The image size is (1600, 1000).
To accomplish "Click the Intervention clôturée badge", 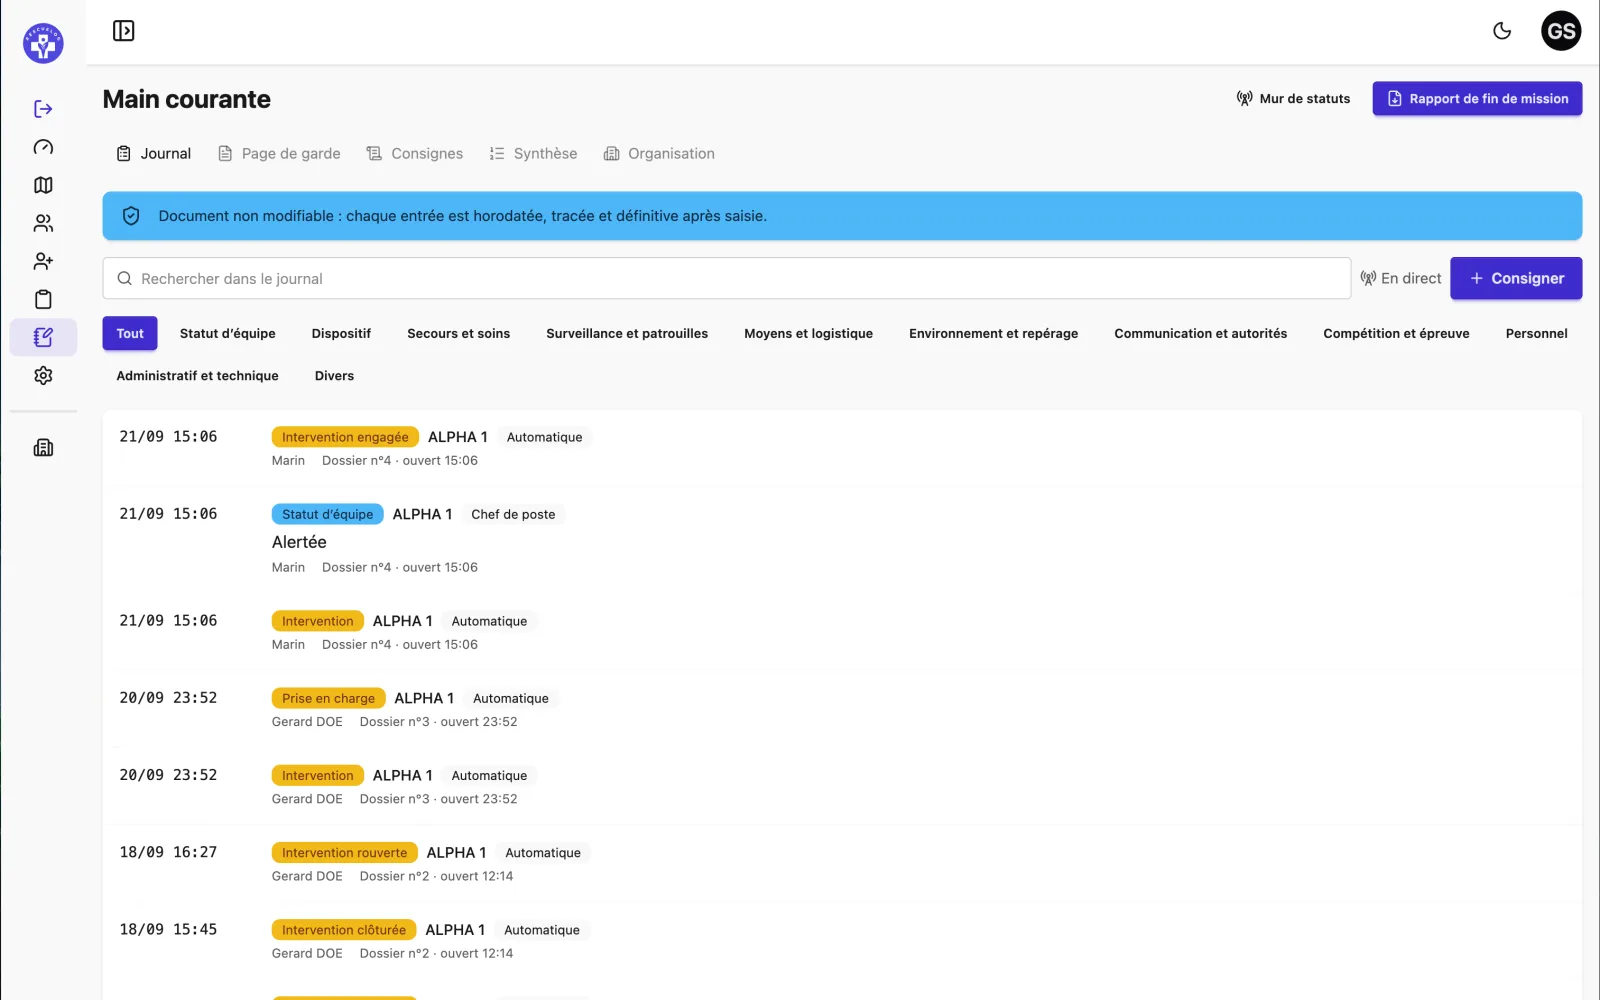I will tap(344, 930).
